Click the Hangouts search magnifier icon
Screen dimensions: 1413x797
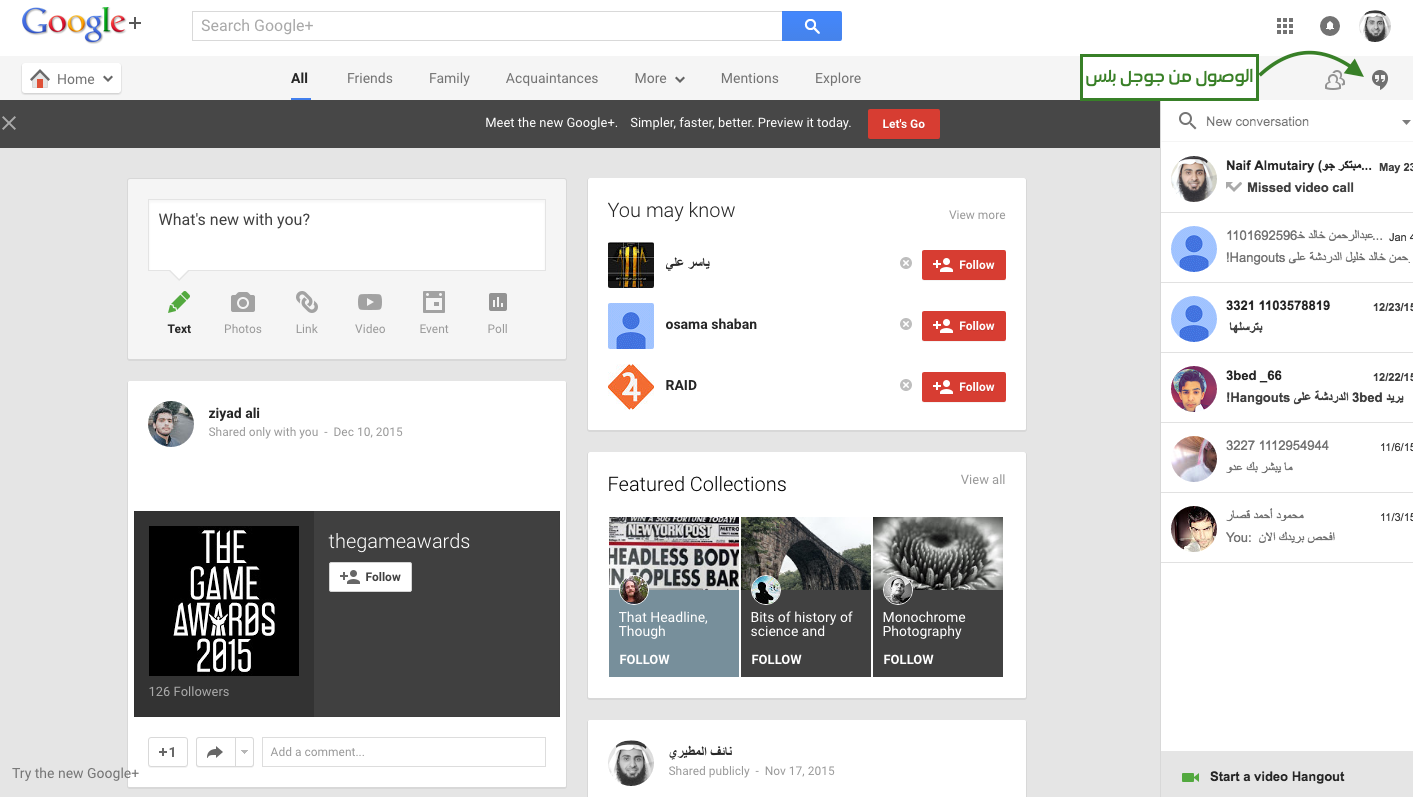point(1187,121)
